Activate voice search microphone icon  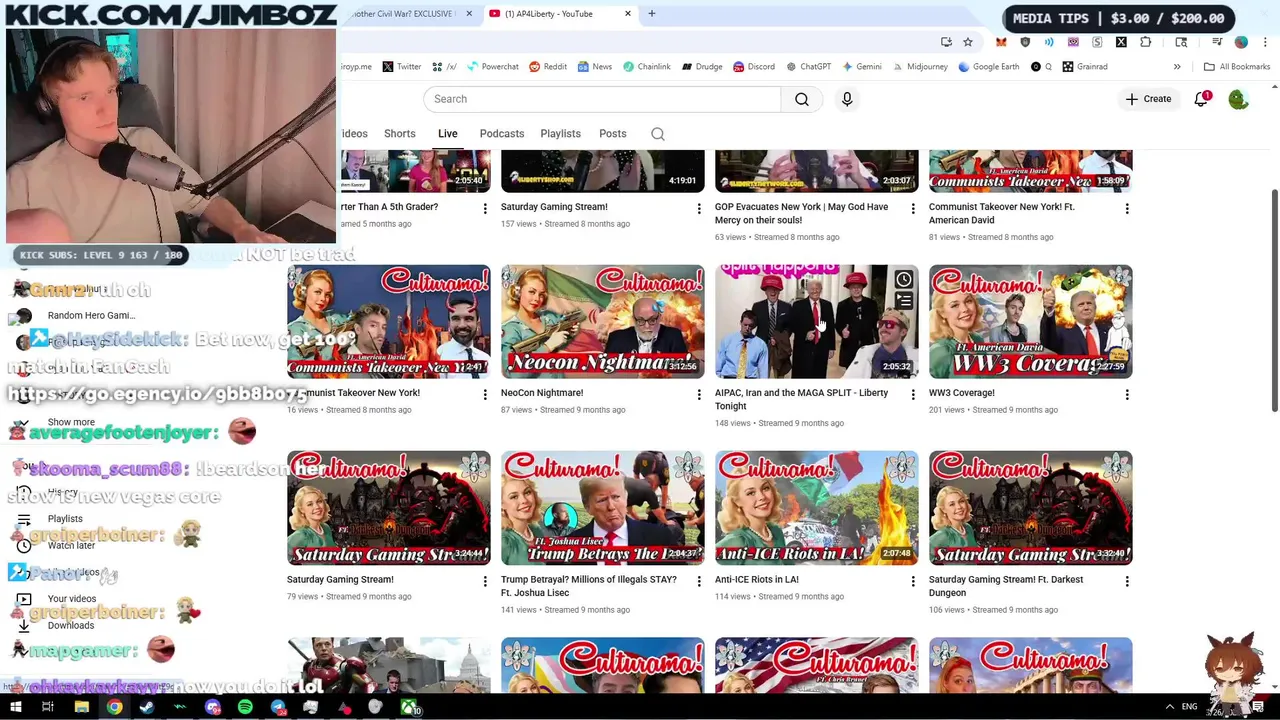(x=847, y=99)
